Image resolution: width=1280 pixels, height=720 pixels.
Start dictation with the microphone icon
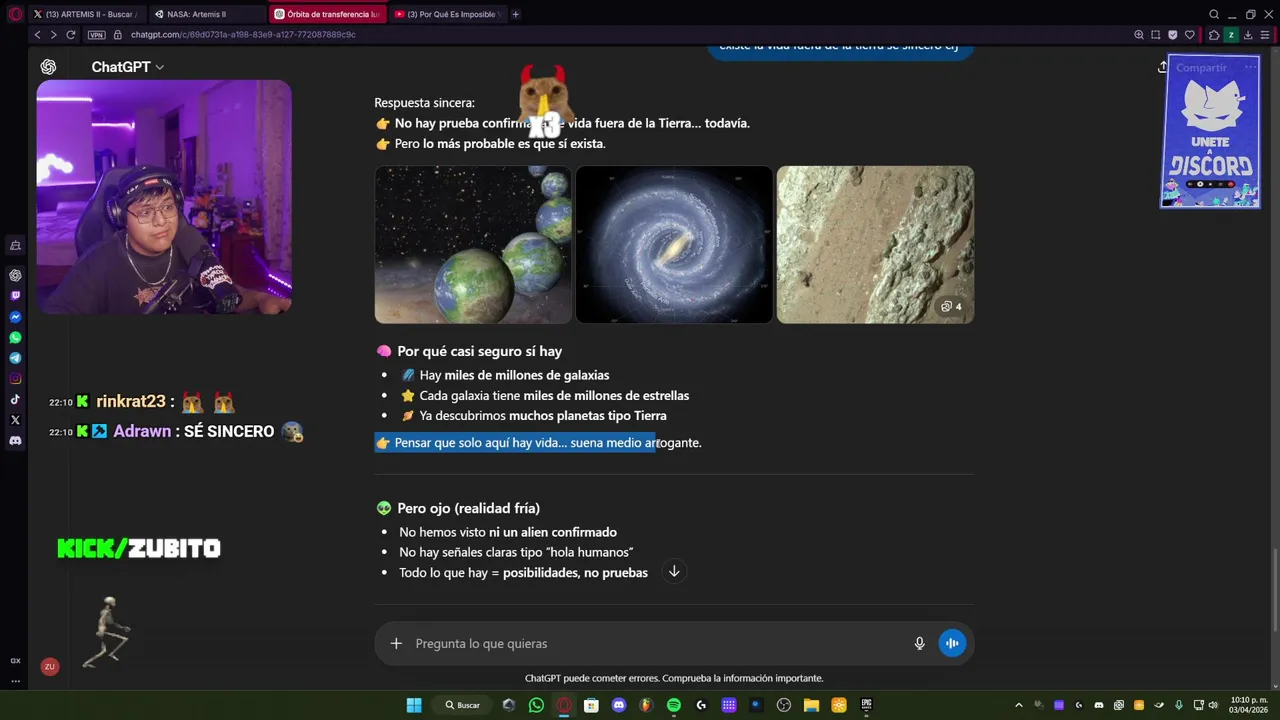(x=919, y=643)
